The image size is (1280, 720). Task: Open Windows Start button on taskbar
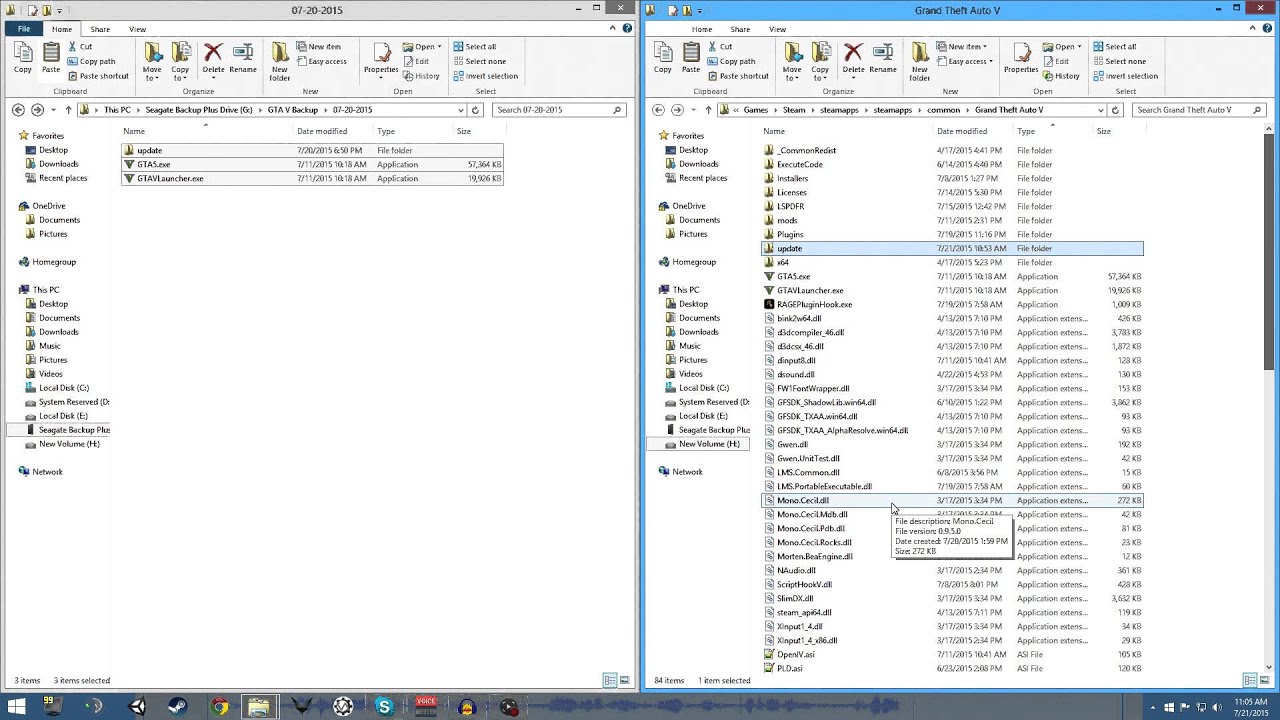tap(17, 706)
